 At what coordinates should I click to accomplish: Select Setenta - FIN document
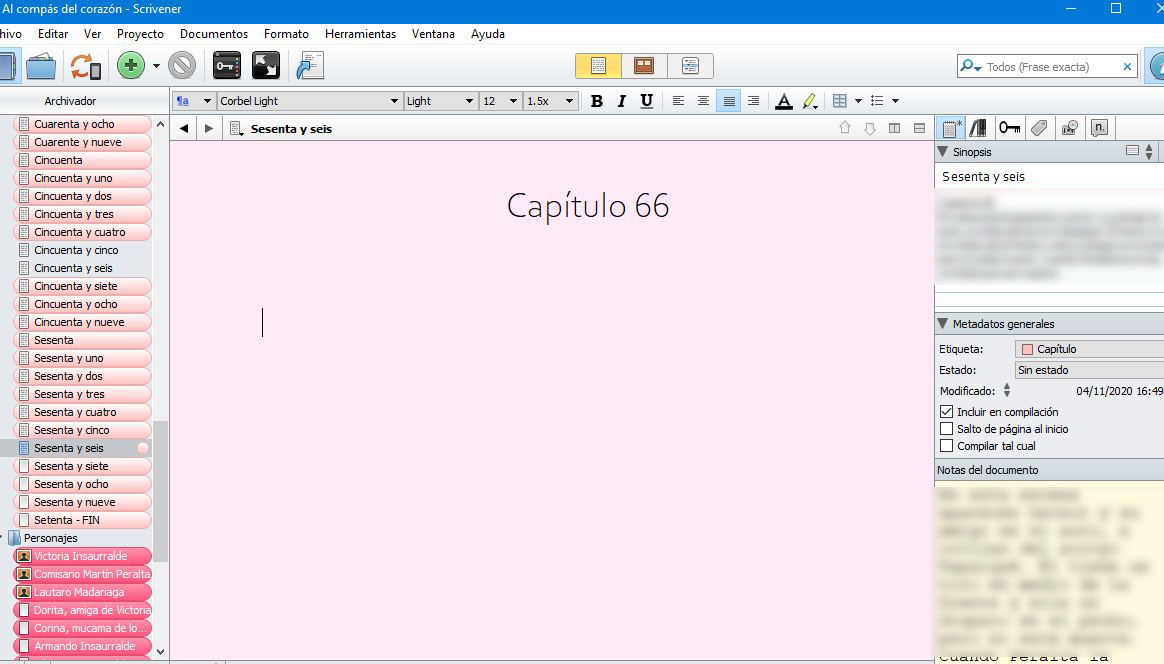[x=82, y=520]
